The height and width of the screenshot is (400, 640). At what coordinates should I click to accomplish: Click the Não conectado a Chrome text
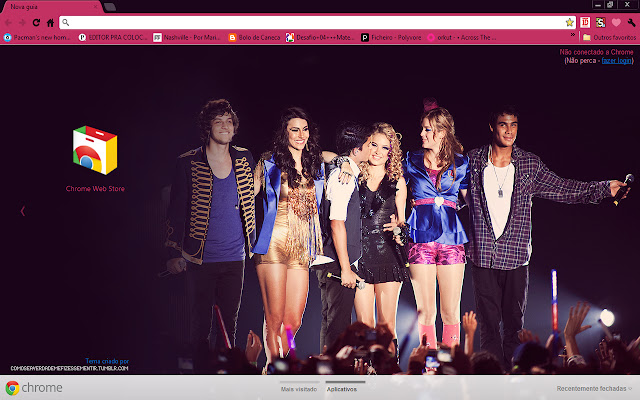coord(596,52)
